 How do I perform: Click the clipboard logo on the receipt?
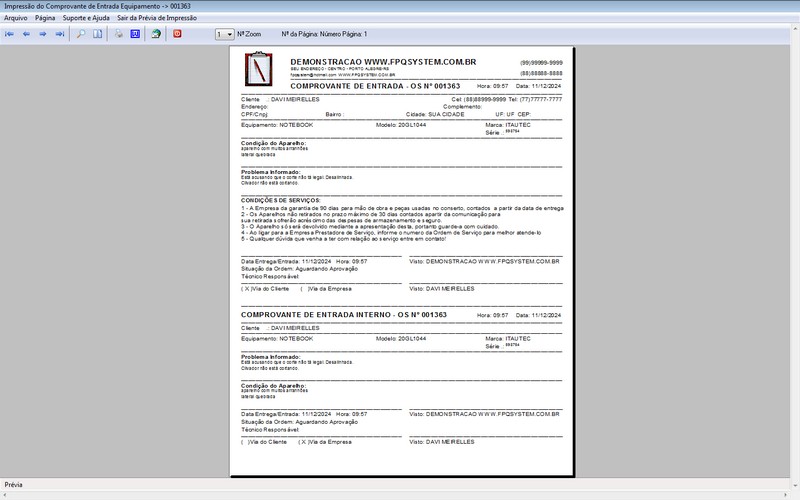point(258,68)
